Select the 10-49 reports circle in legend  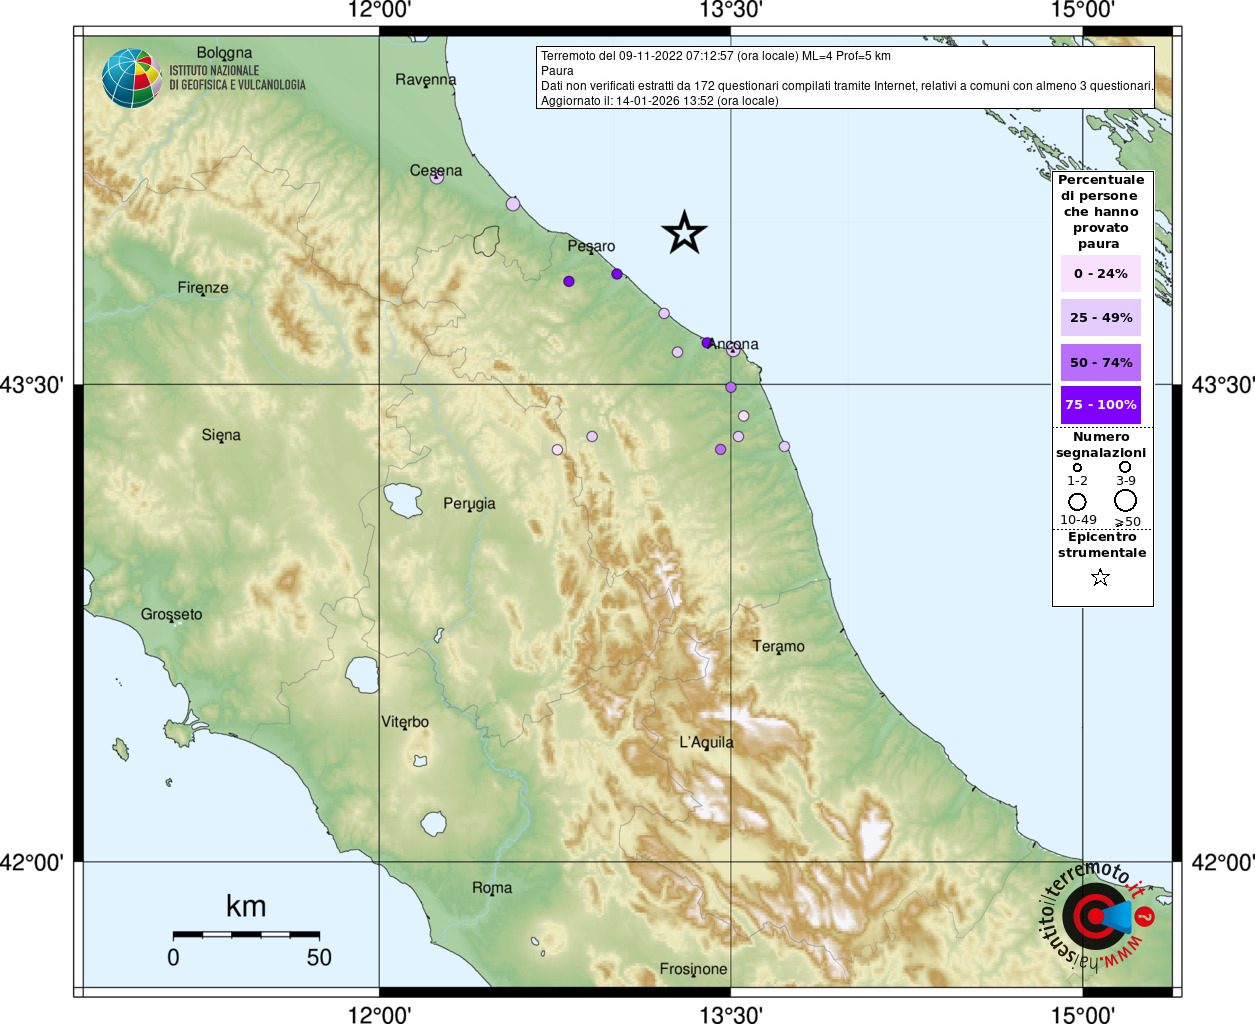pyautogui.click(x=1077, y=501)
